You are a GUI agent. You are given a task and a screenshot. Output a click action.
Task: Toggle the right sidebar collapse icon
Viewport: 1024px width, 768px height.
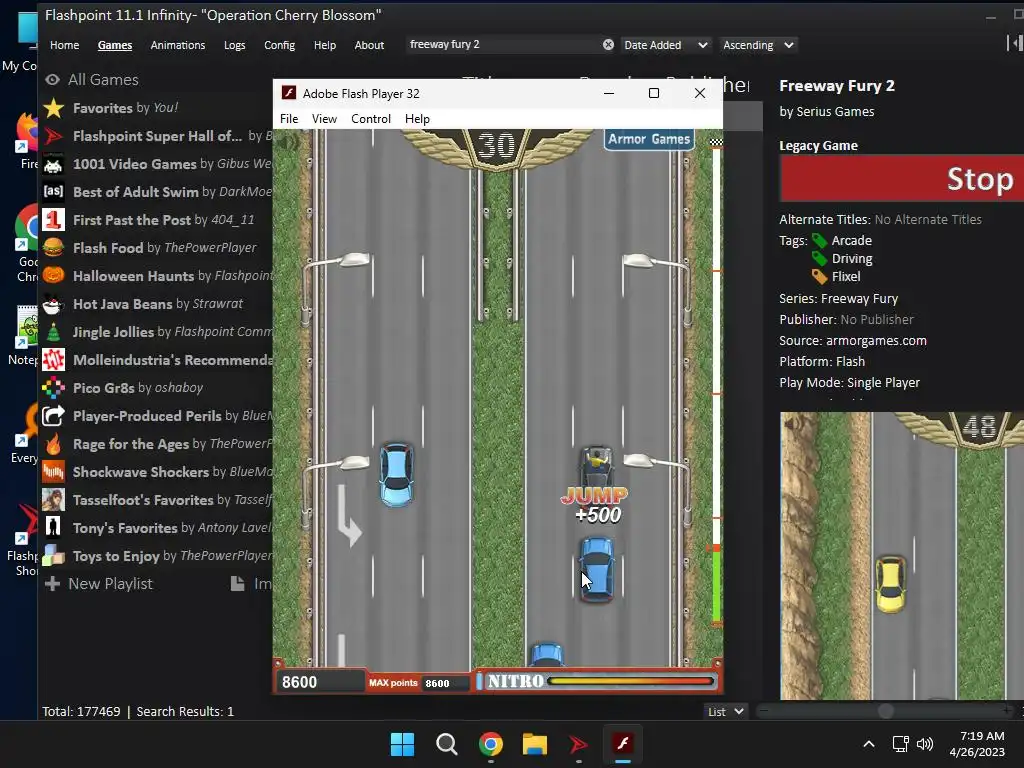(x=1014, y=44)
